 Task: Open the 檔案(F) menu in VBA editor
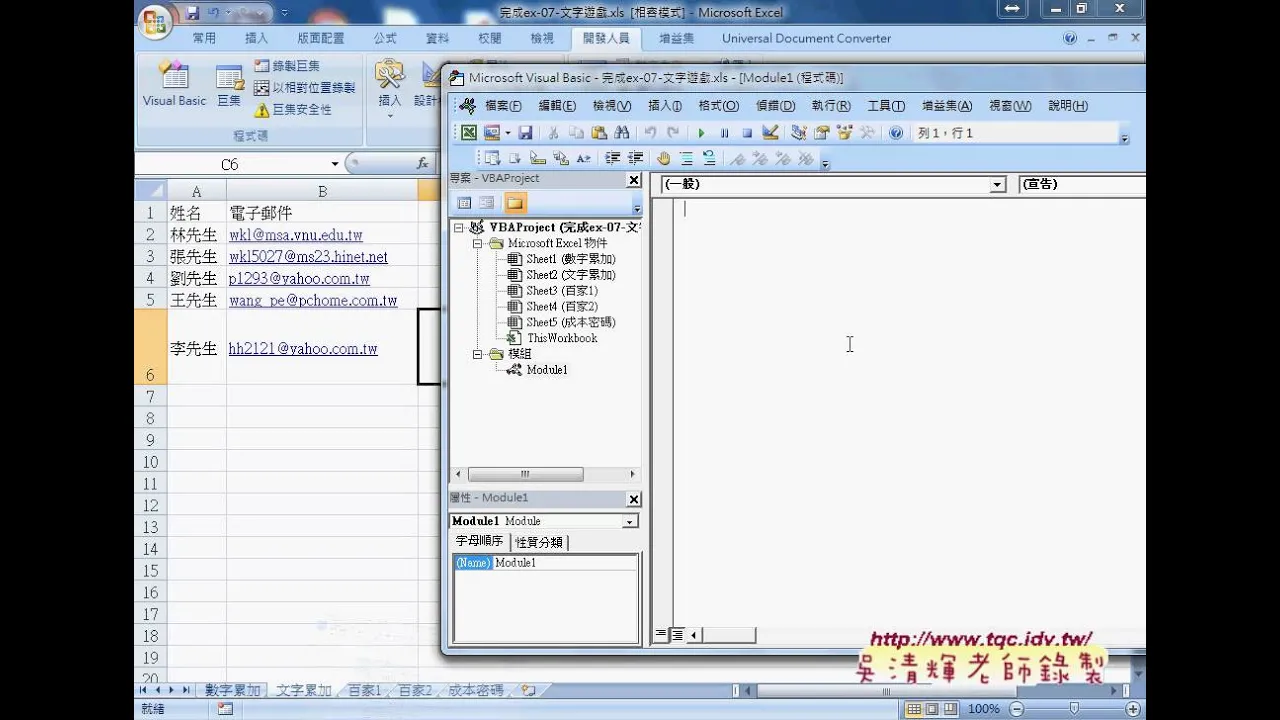tap(503, 106)
